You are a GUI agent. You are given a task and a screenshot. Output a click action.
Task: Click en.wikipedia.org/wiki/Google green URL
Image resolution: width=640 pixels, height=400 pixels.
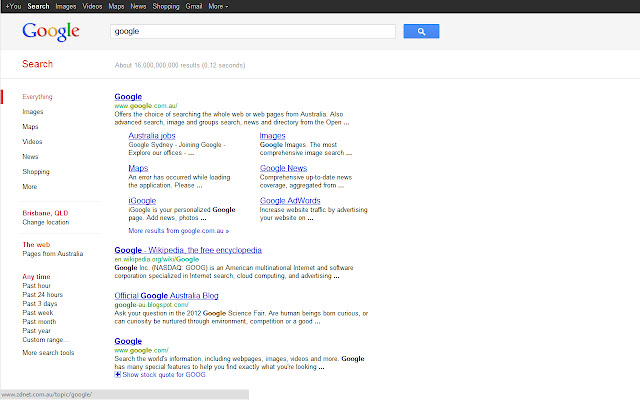click(x=157, y=259)
